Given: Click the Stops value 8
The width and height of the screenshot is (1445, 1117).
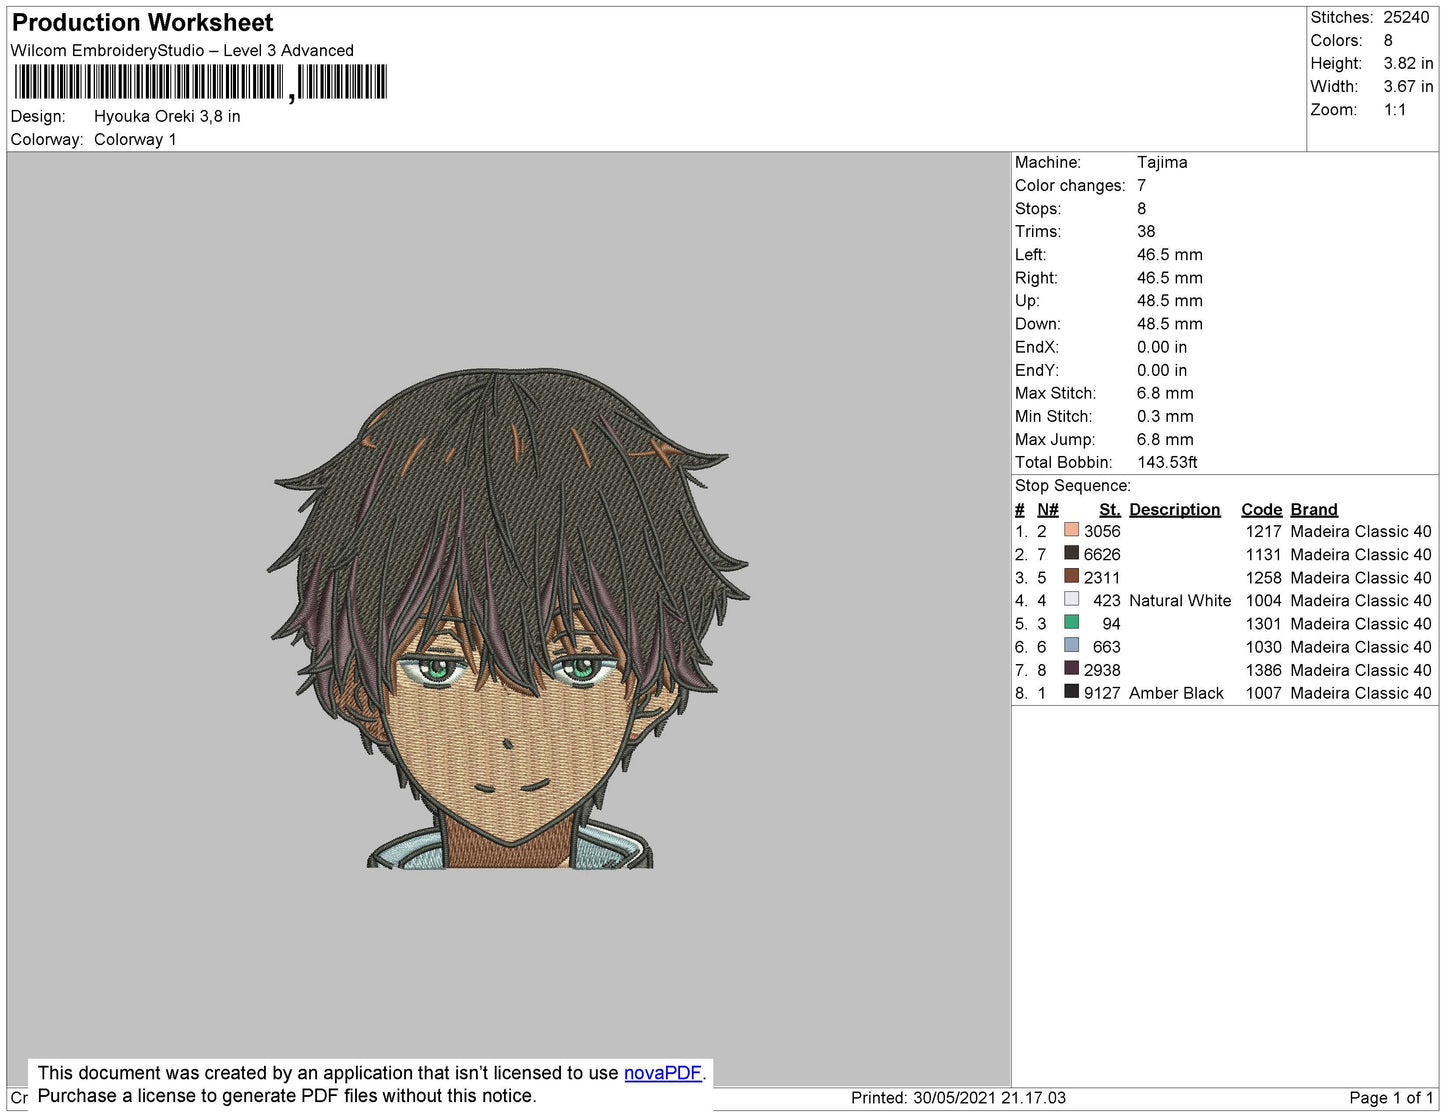Looking at the screenshot, I should pos(1141,208).
